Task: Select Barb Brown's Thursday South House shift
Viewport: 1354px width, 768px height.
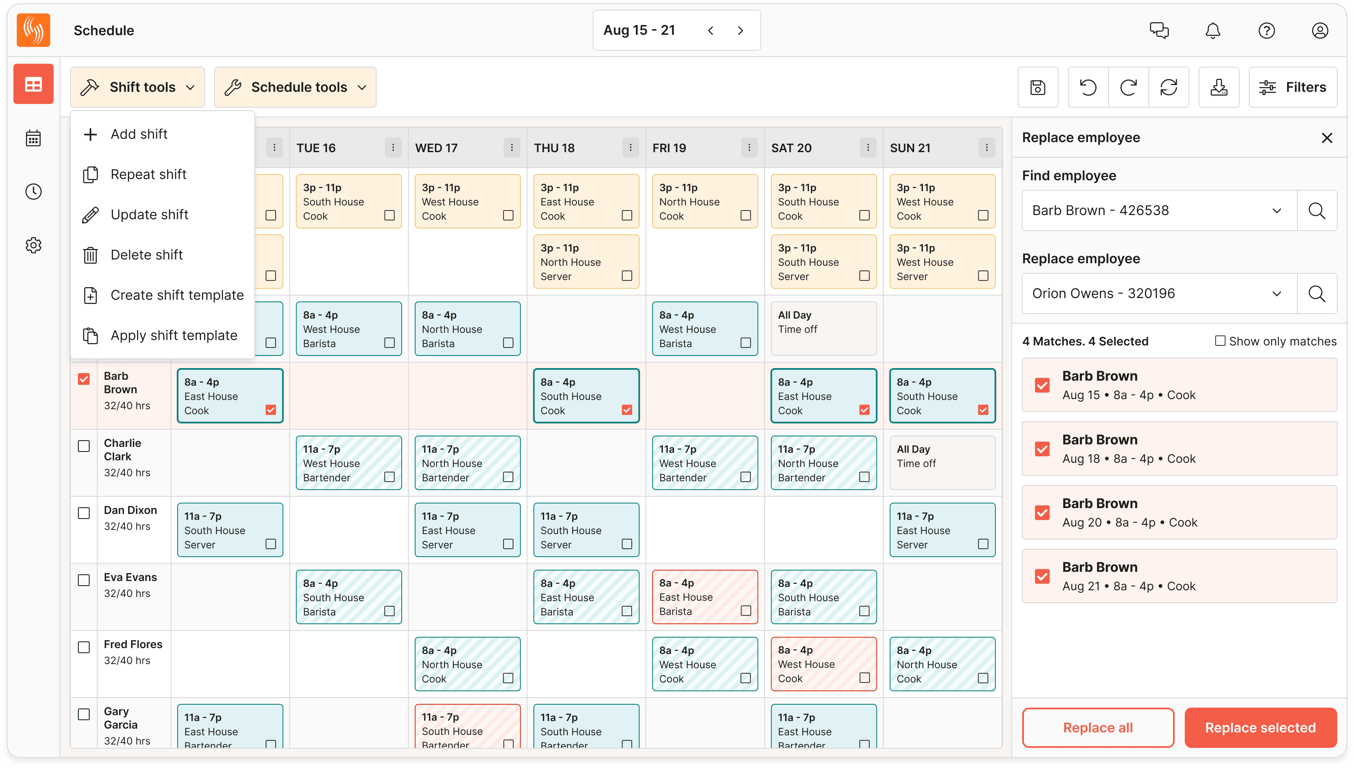Action: tap(586, 396)
